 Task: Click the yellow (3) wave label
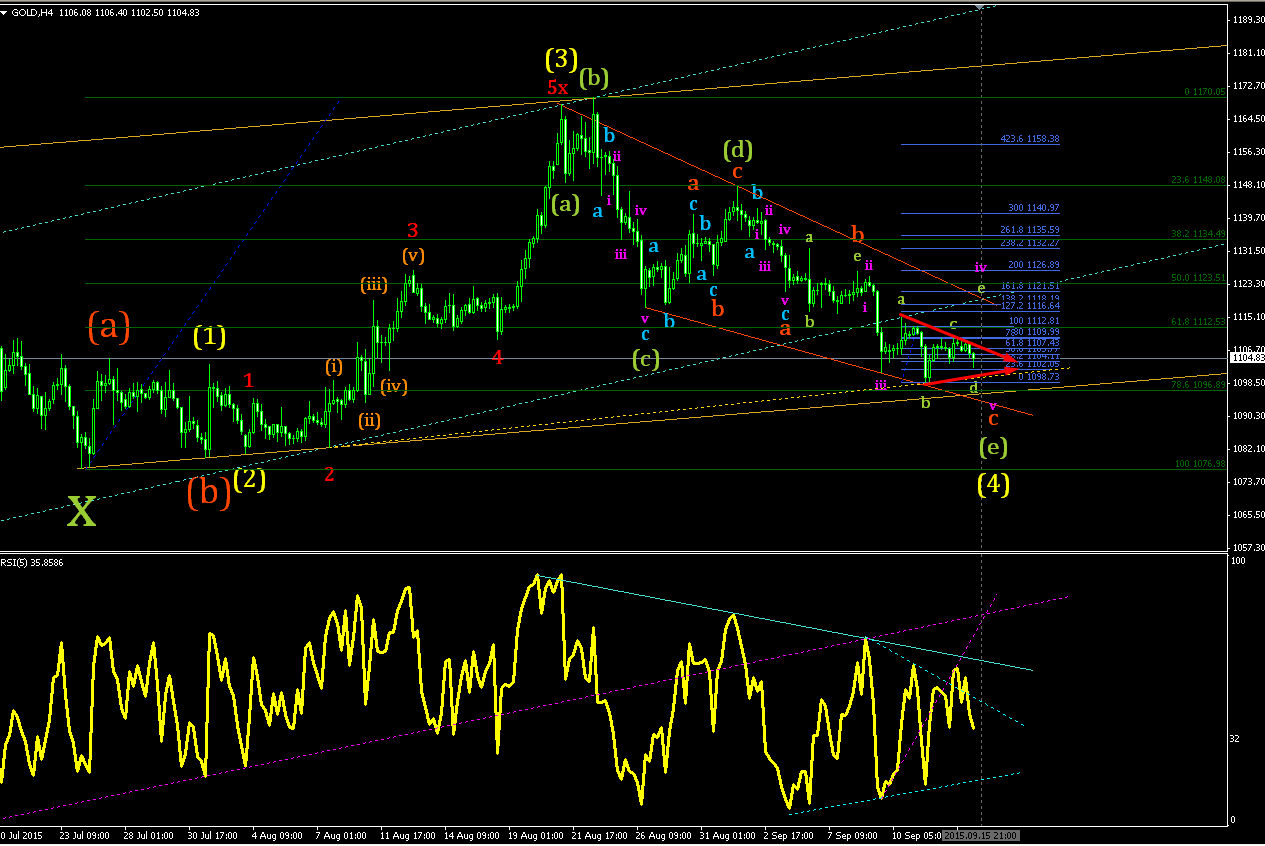561,59
